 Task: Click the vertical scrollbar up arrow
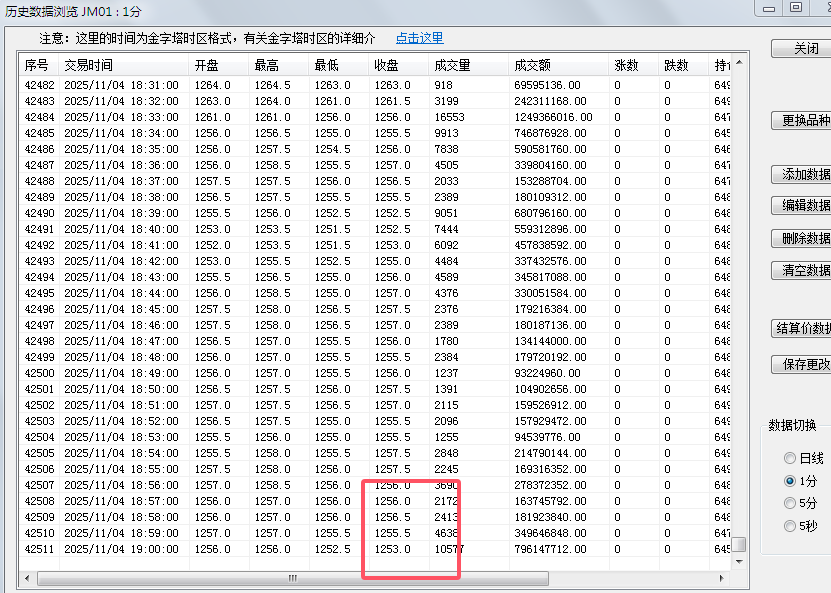tap(740, 62)
